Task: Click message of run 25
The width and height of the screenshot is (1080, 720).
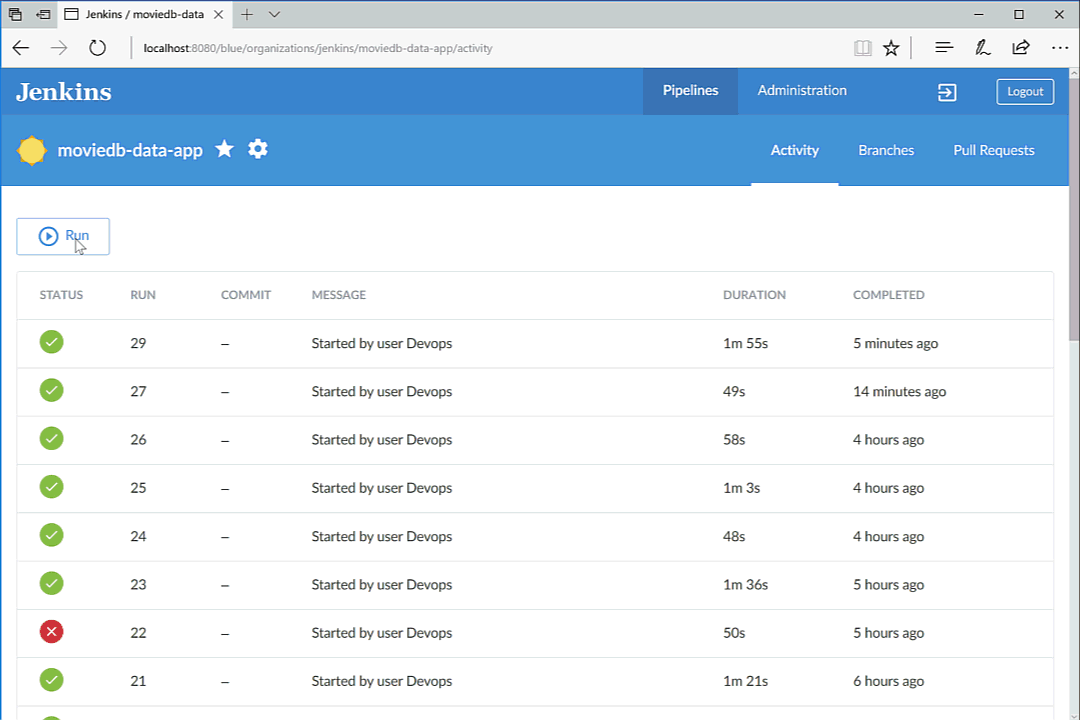Action: pyautogui.click(x=382, y=488)
